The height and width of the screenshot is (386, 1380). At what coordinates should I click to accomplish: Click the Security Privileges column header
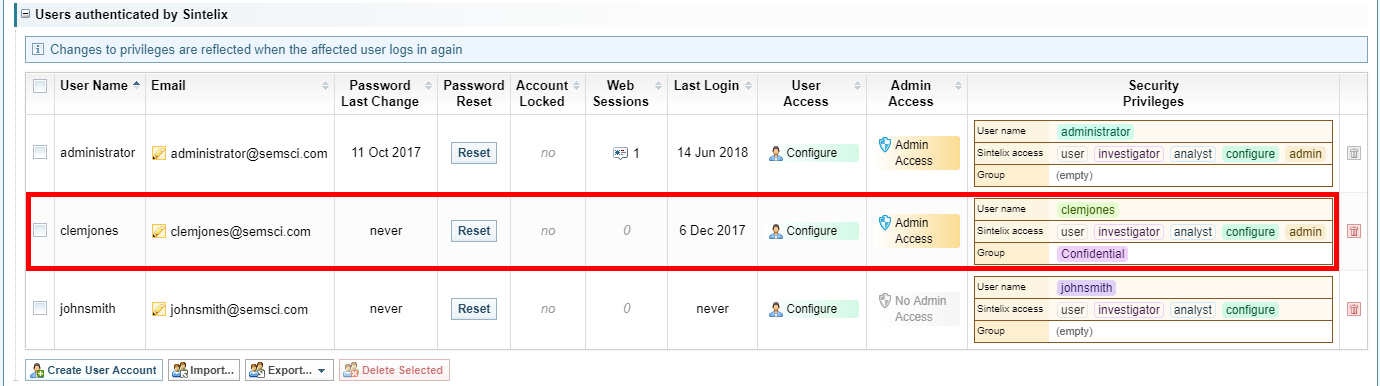pos(1153,93)
